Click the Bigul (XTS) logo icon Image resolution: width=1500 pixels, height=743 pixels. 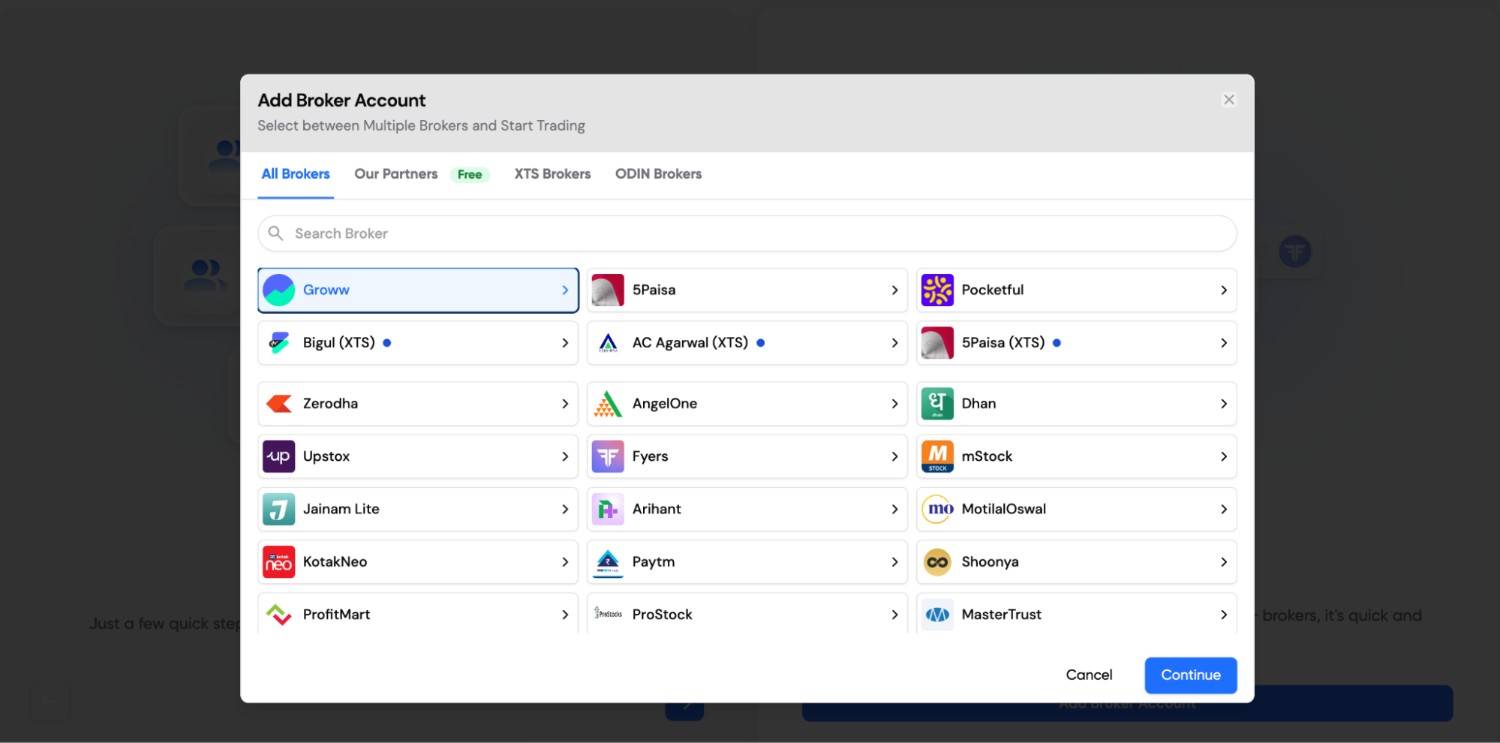click(x=279, y=343)
